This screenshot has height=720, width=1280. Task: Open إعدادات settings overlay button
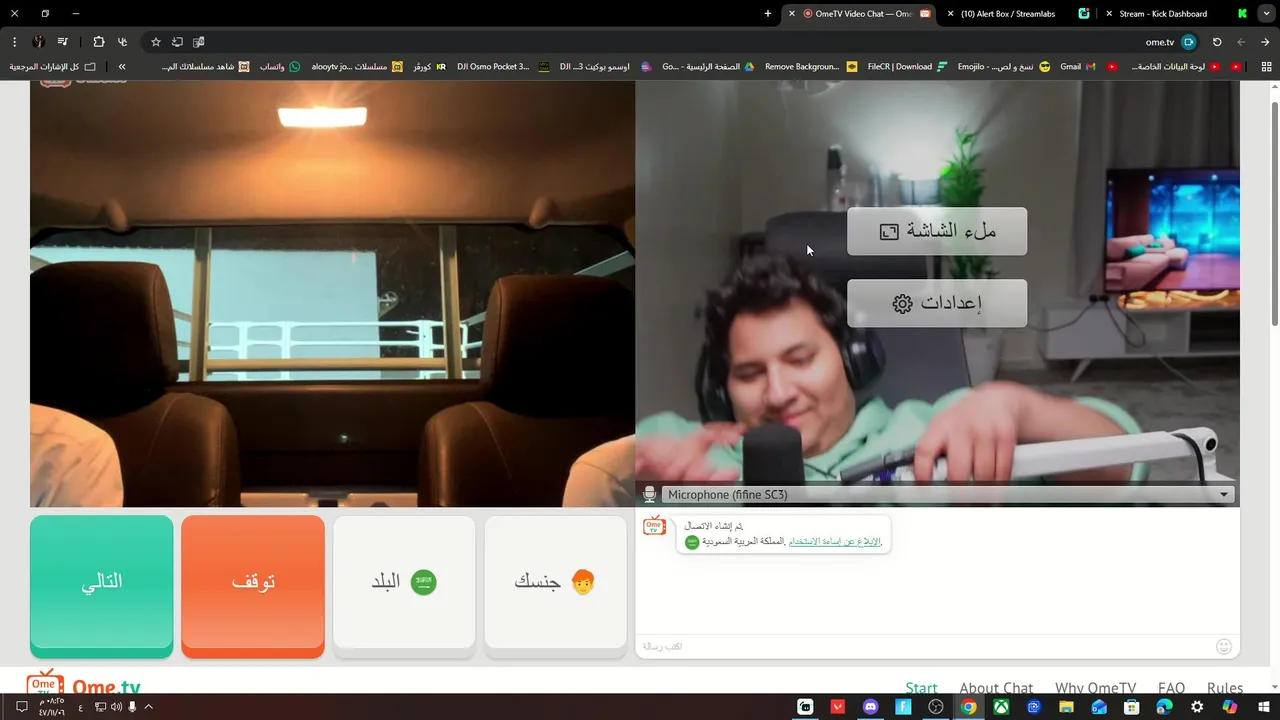click(937, 303)
